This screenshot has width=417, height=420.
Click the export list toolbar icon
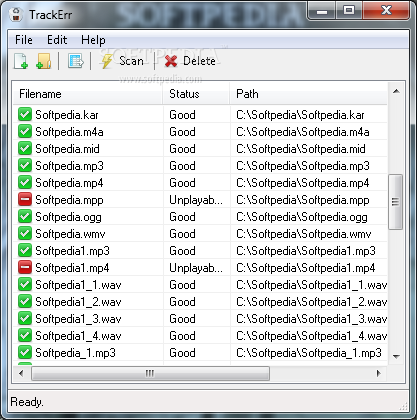pos(76,61)
